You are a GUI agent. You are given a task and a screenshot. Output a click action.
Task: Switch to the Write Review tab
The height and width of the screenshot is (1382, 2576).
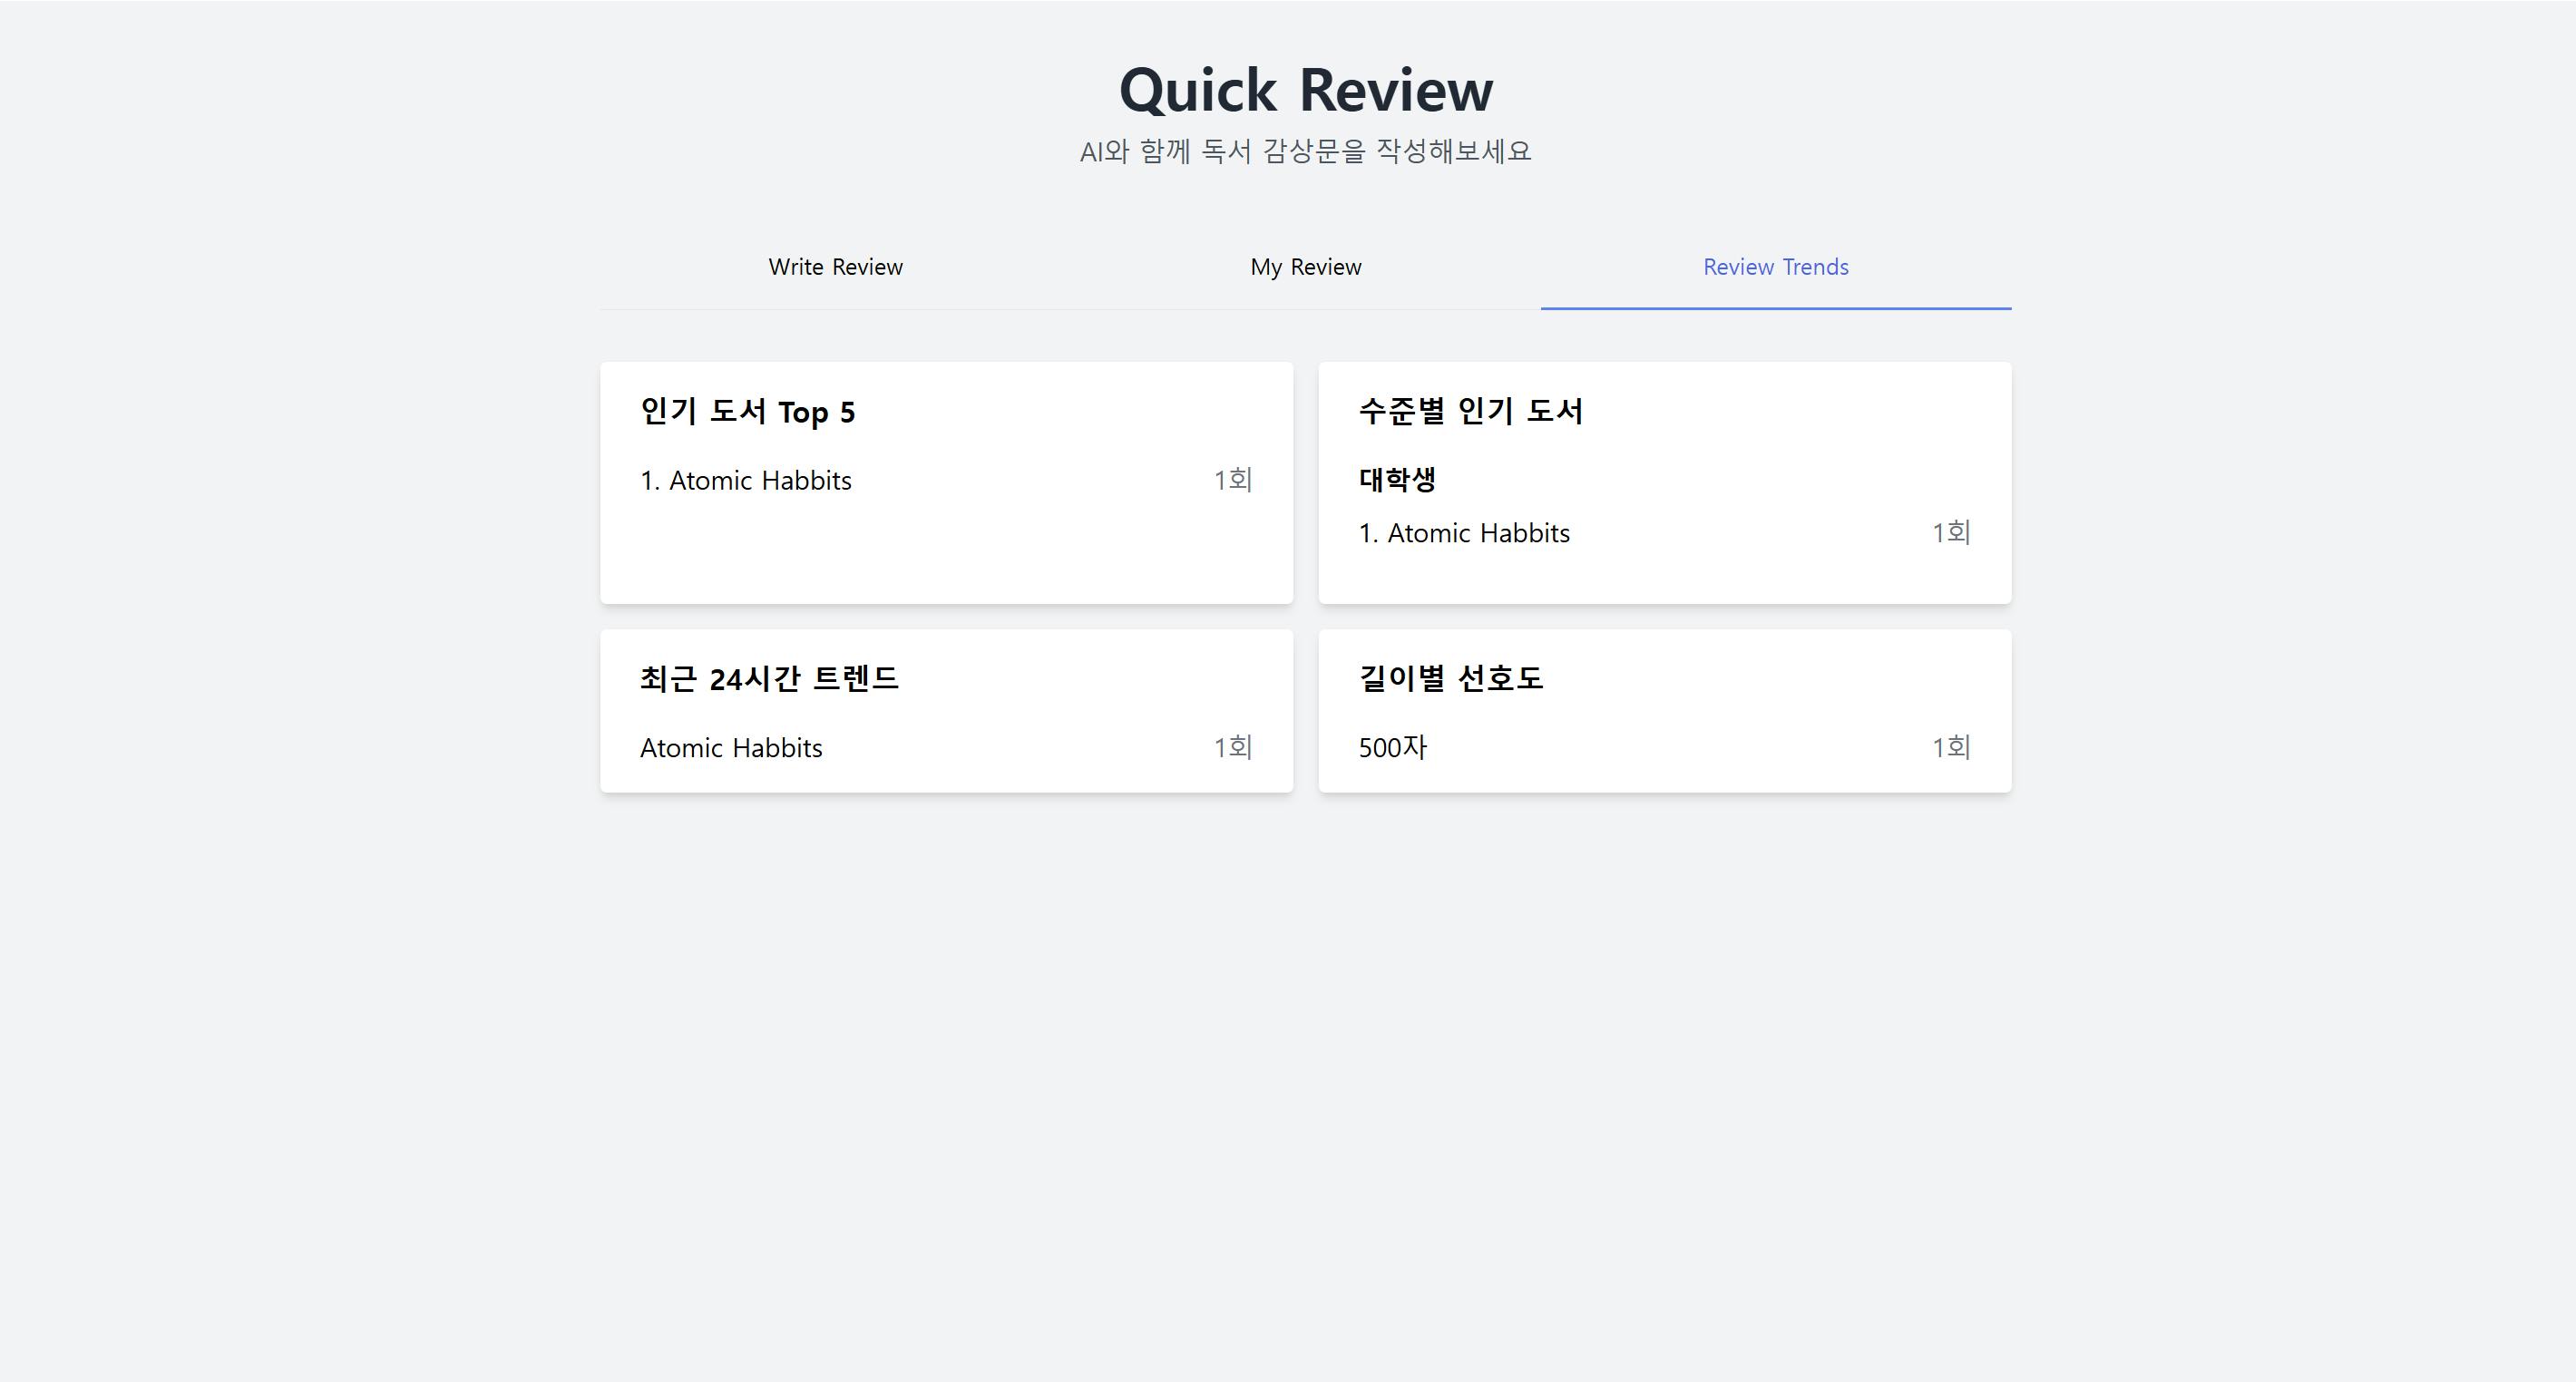click(x=835, y=267)
